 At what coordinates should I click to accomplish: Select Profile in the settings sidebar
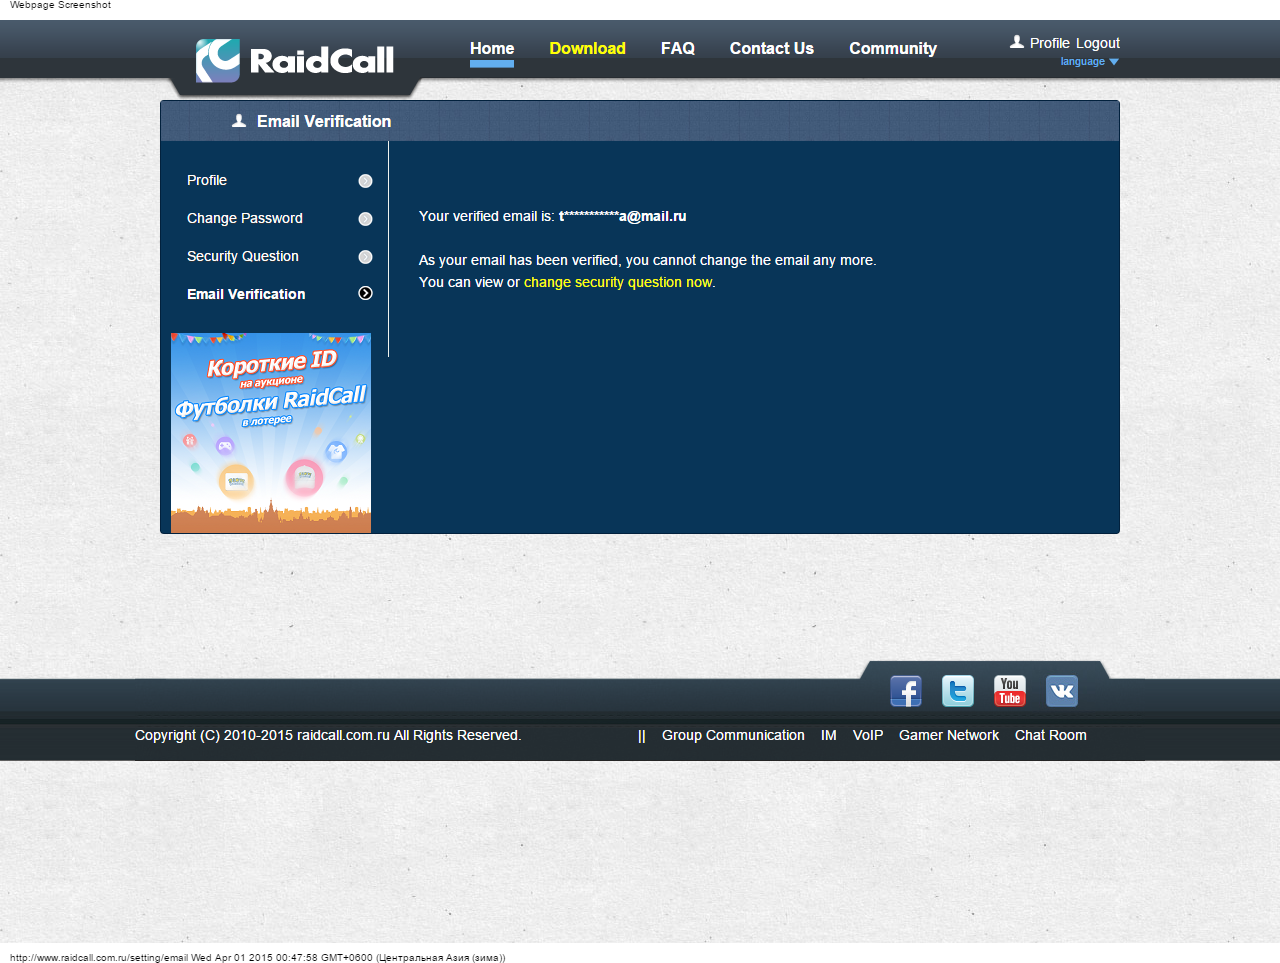[x=207, y=180]
